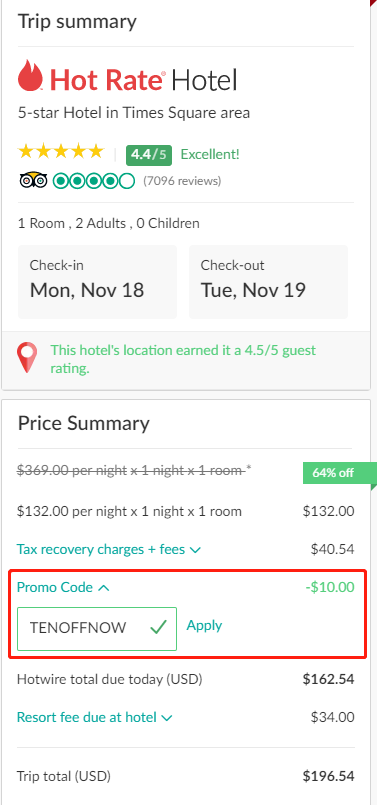Expand Resort fee due at hotel
Viewport: 377px width, 805px height.
click(x=95, y=717)
